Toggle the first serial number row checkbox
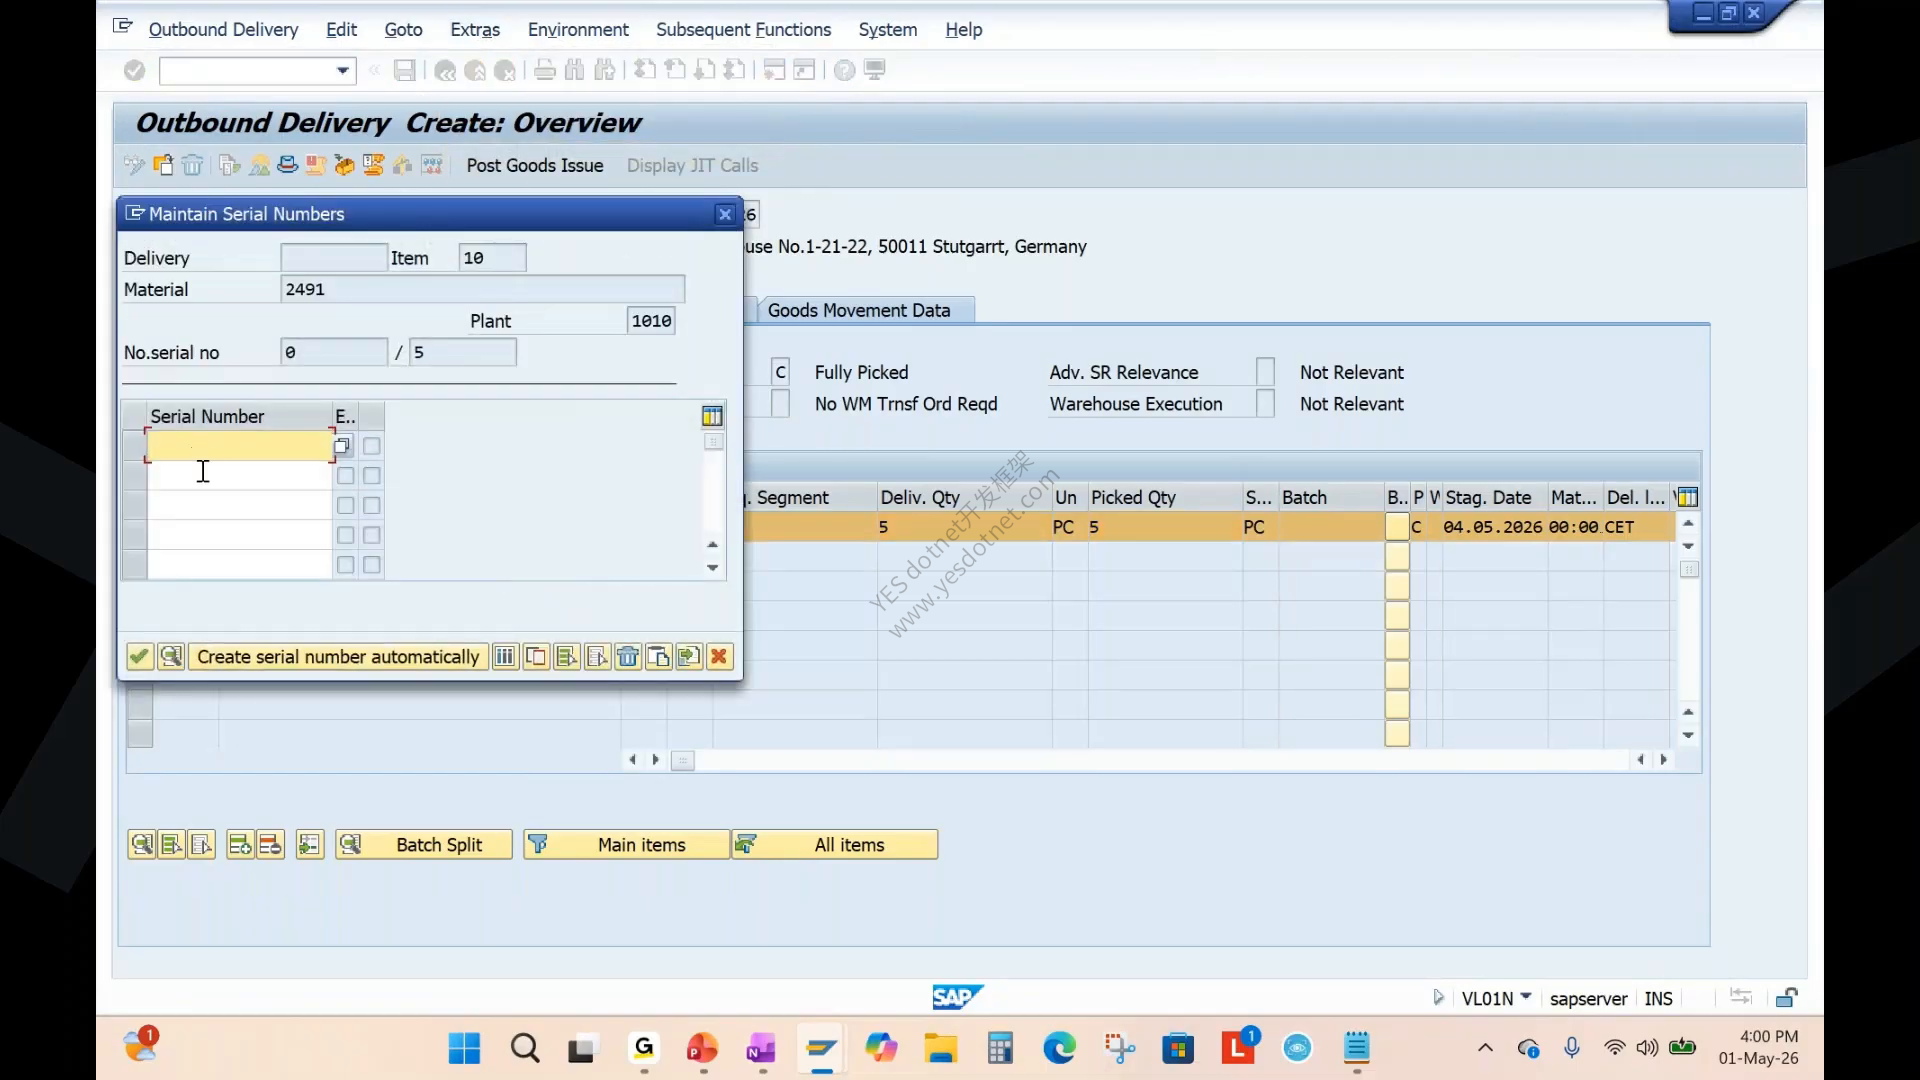The height and width of the screenshot is (1080, 1920). point(372,446)
